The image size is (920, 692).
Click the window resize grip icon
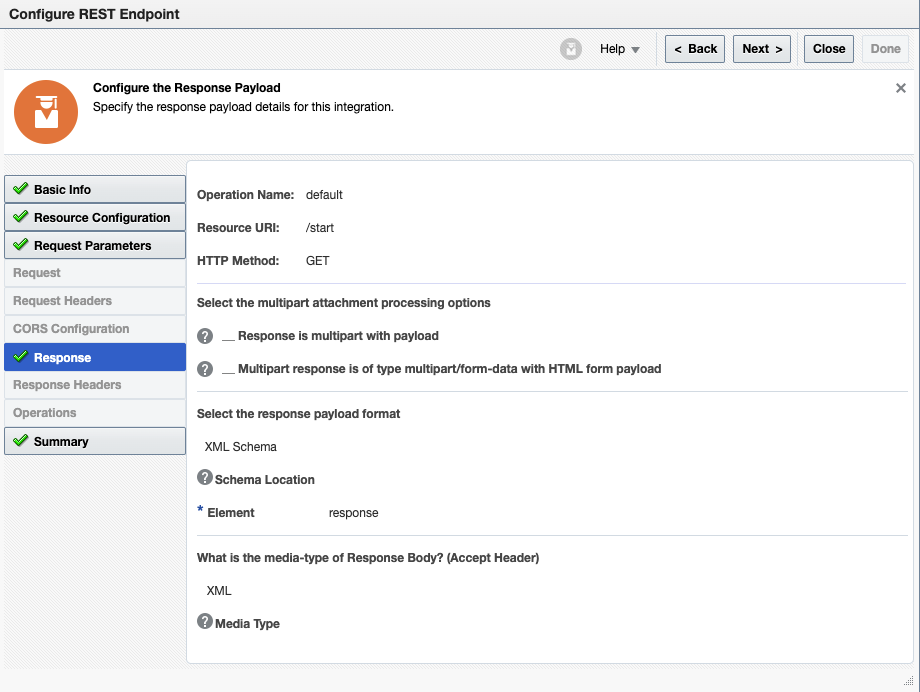coord(908,681)
